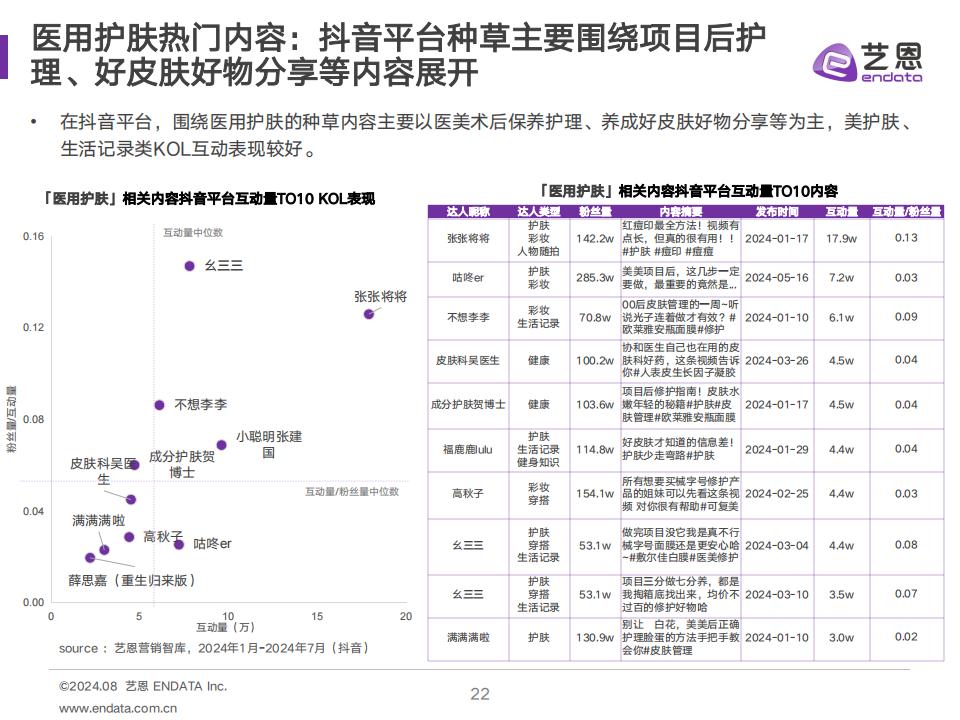Click the slide title about 医用护肤热门内容
The image size is (960, 720).
click(x=398, y=55)
